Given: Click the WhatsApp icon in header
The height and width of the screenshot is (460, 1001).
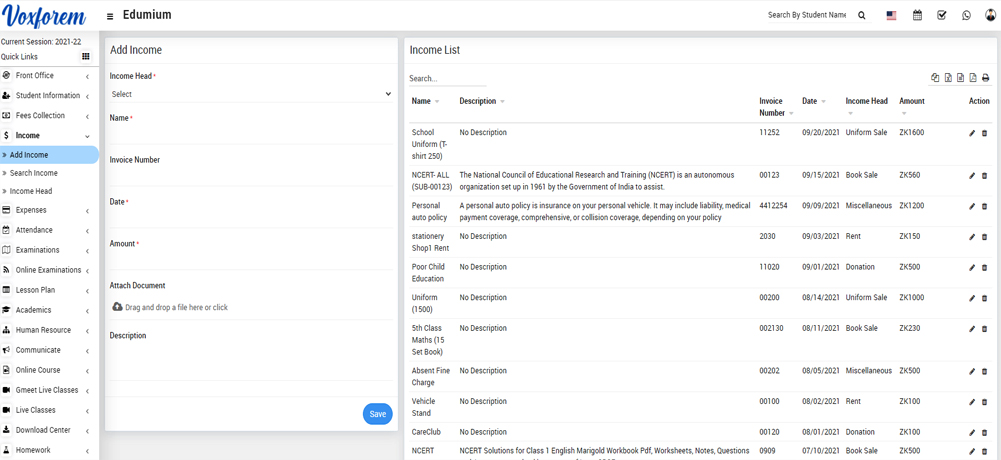Looking at the screenshot, I should (x=966, y=16).
